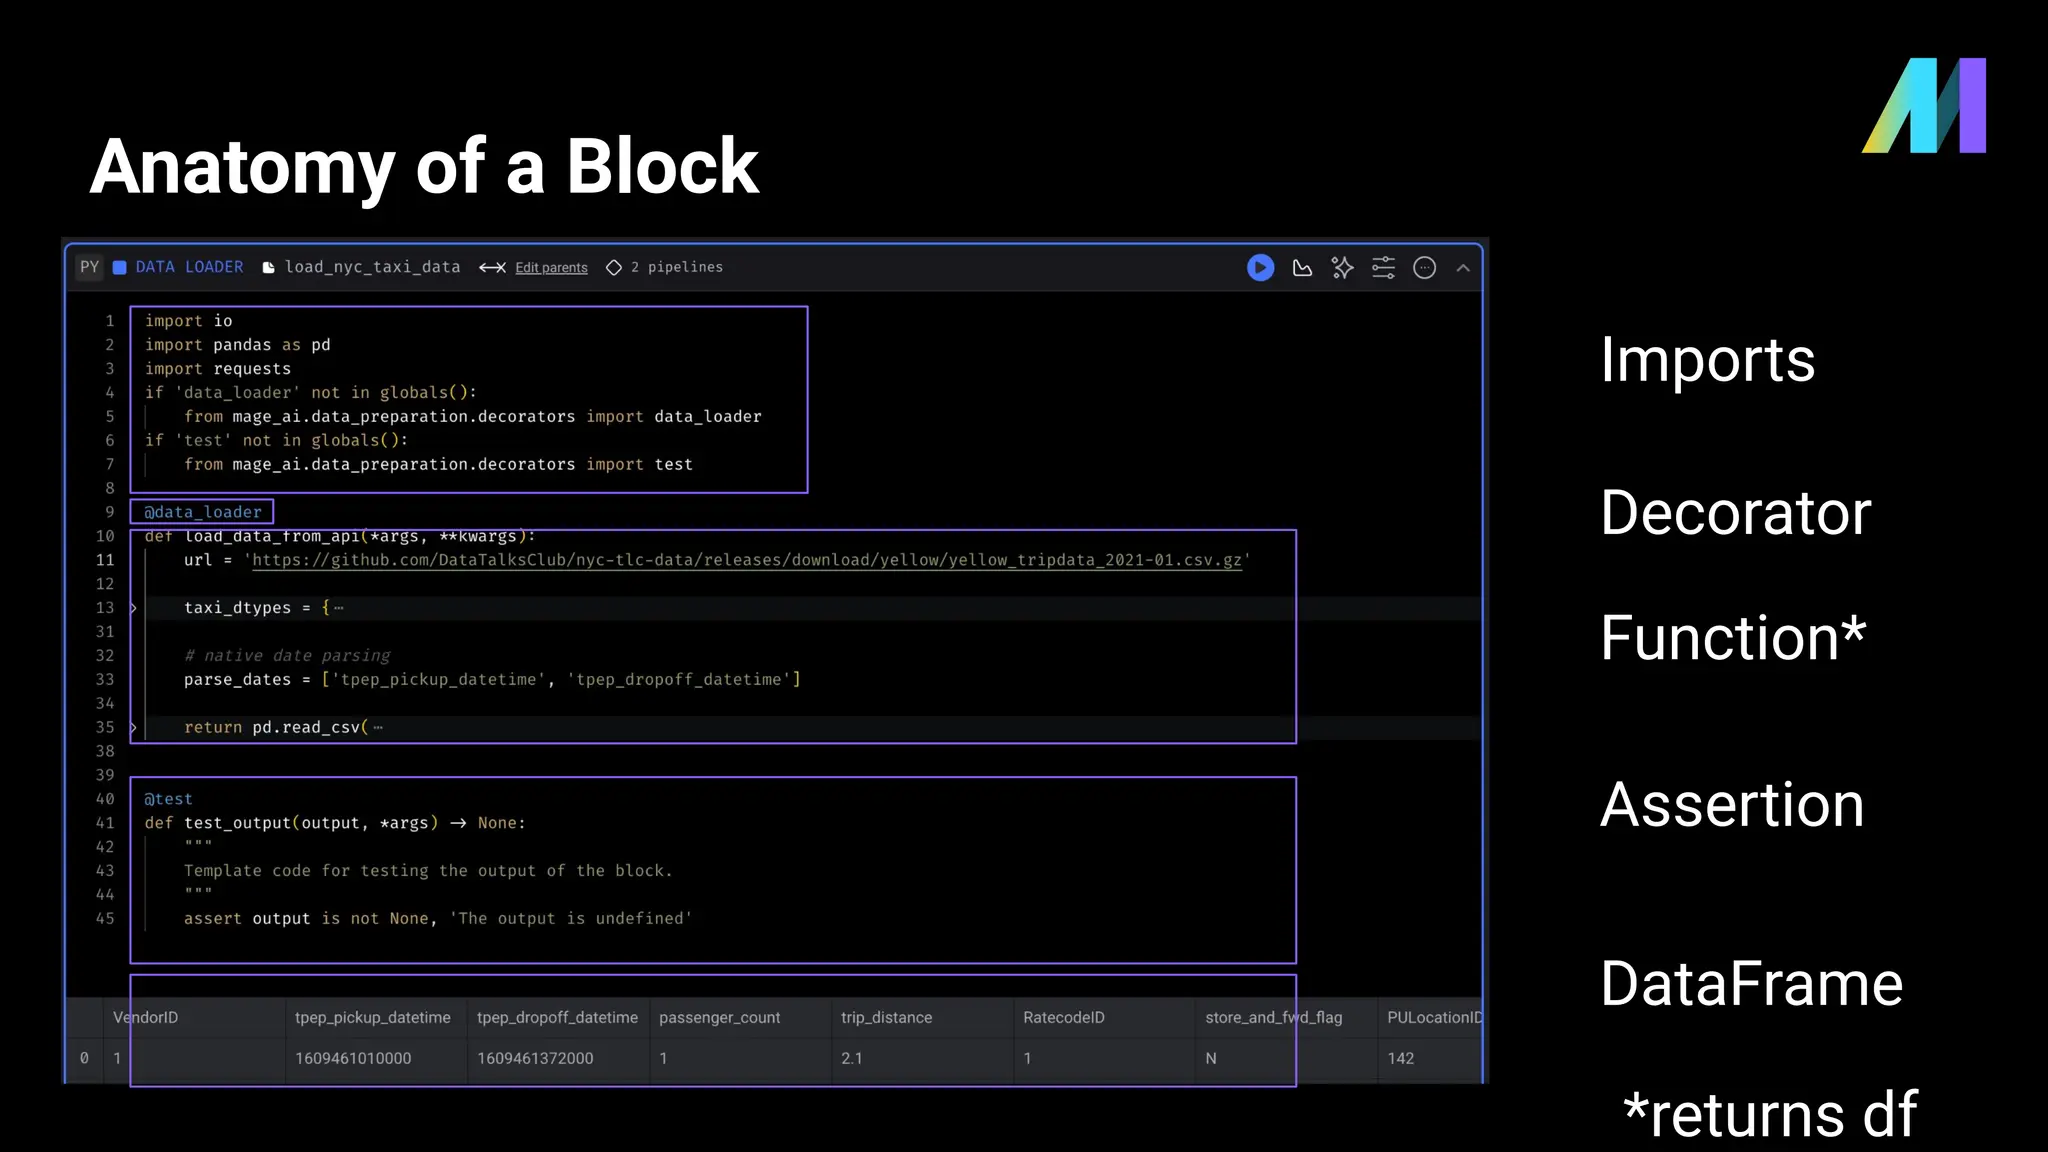Click the store_and_fwd_flag column header
The width and height of the screenshot is (2048, 1152).
click(1274, 1017)
